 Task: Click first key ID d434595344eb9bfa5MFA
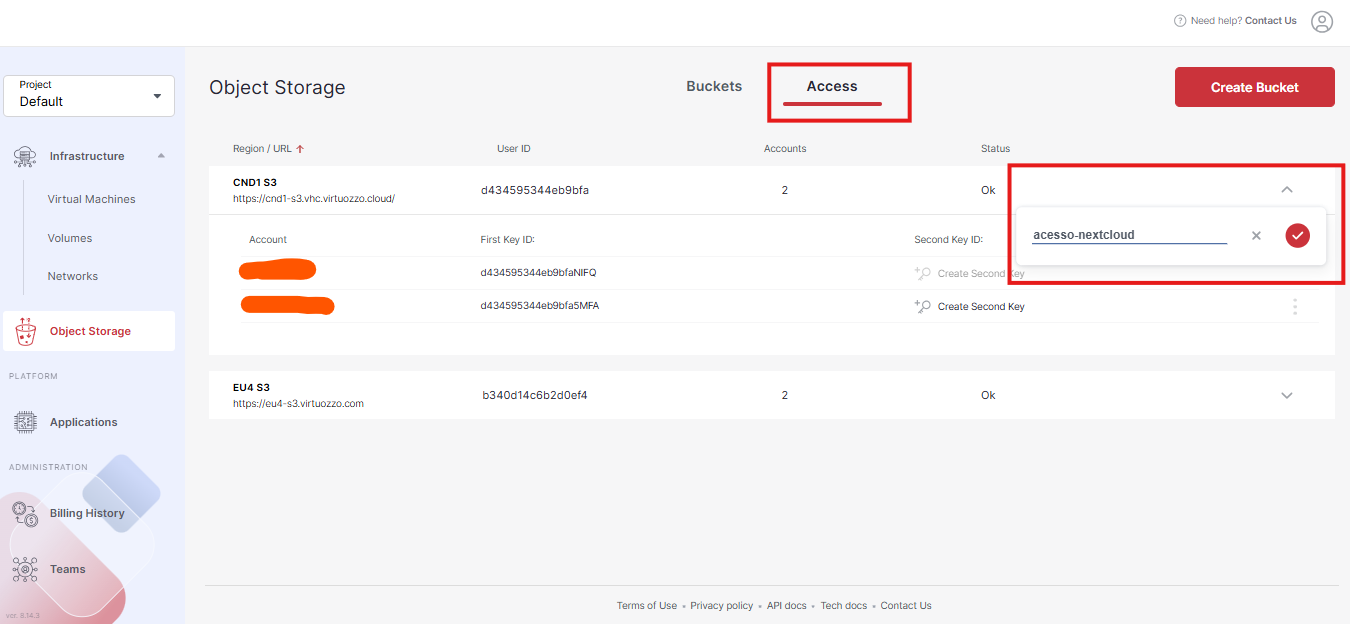click(x=539, y=306)
